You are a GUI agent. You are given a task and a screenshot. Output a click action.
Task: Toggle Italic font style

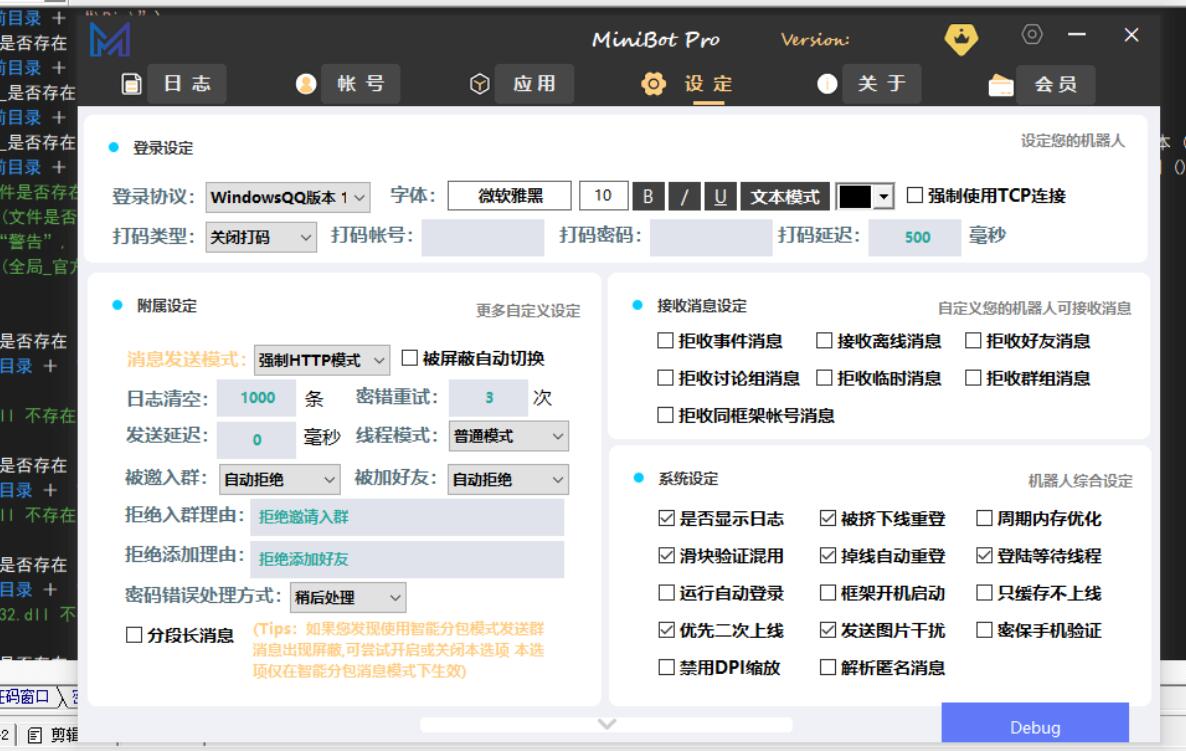[684, 197]
